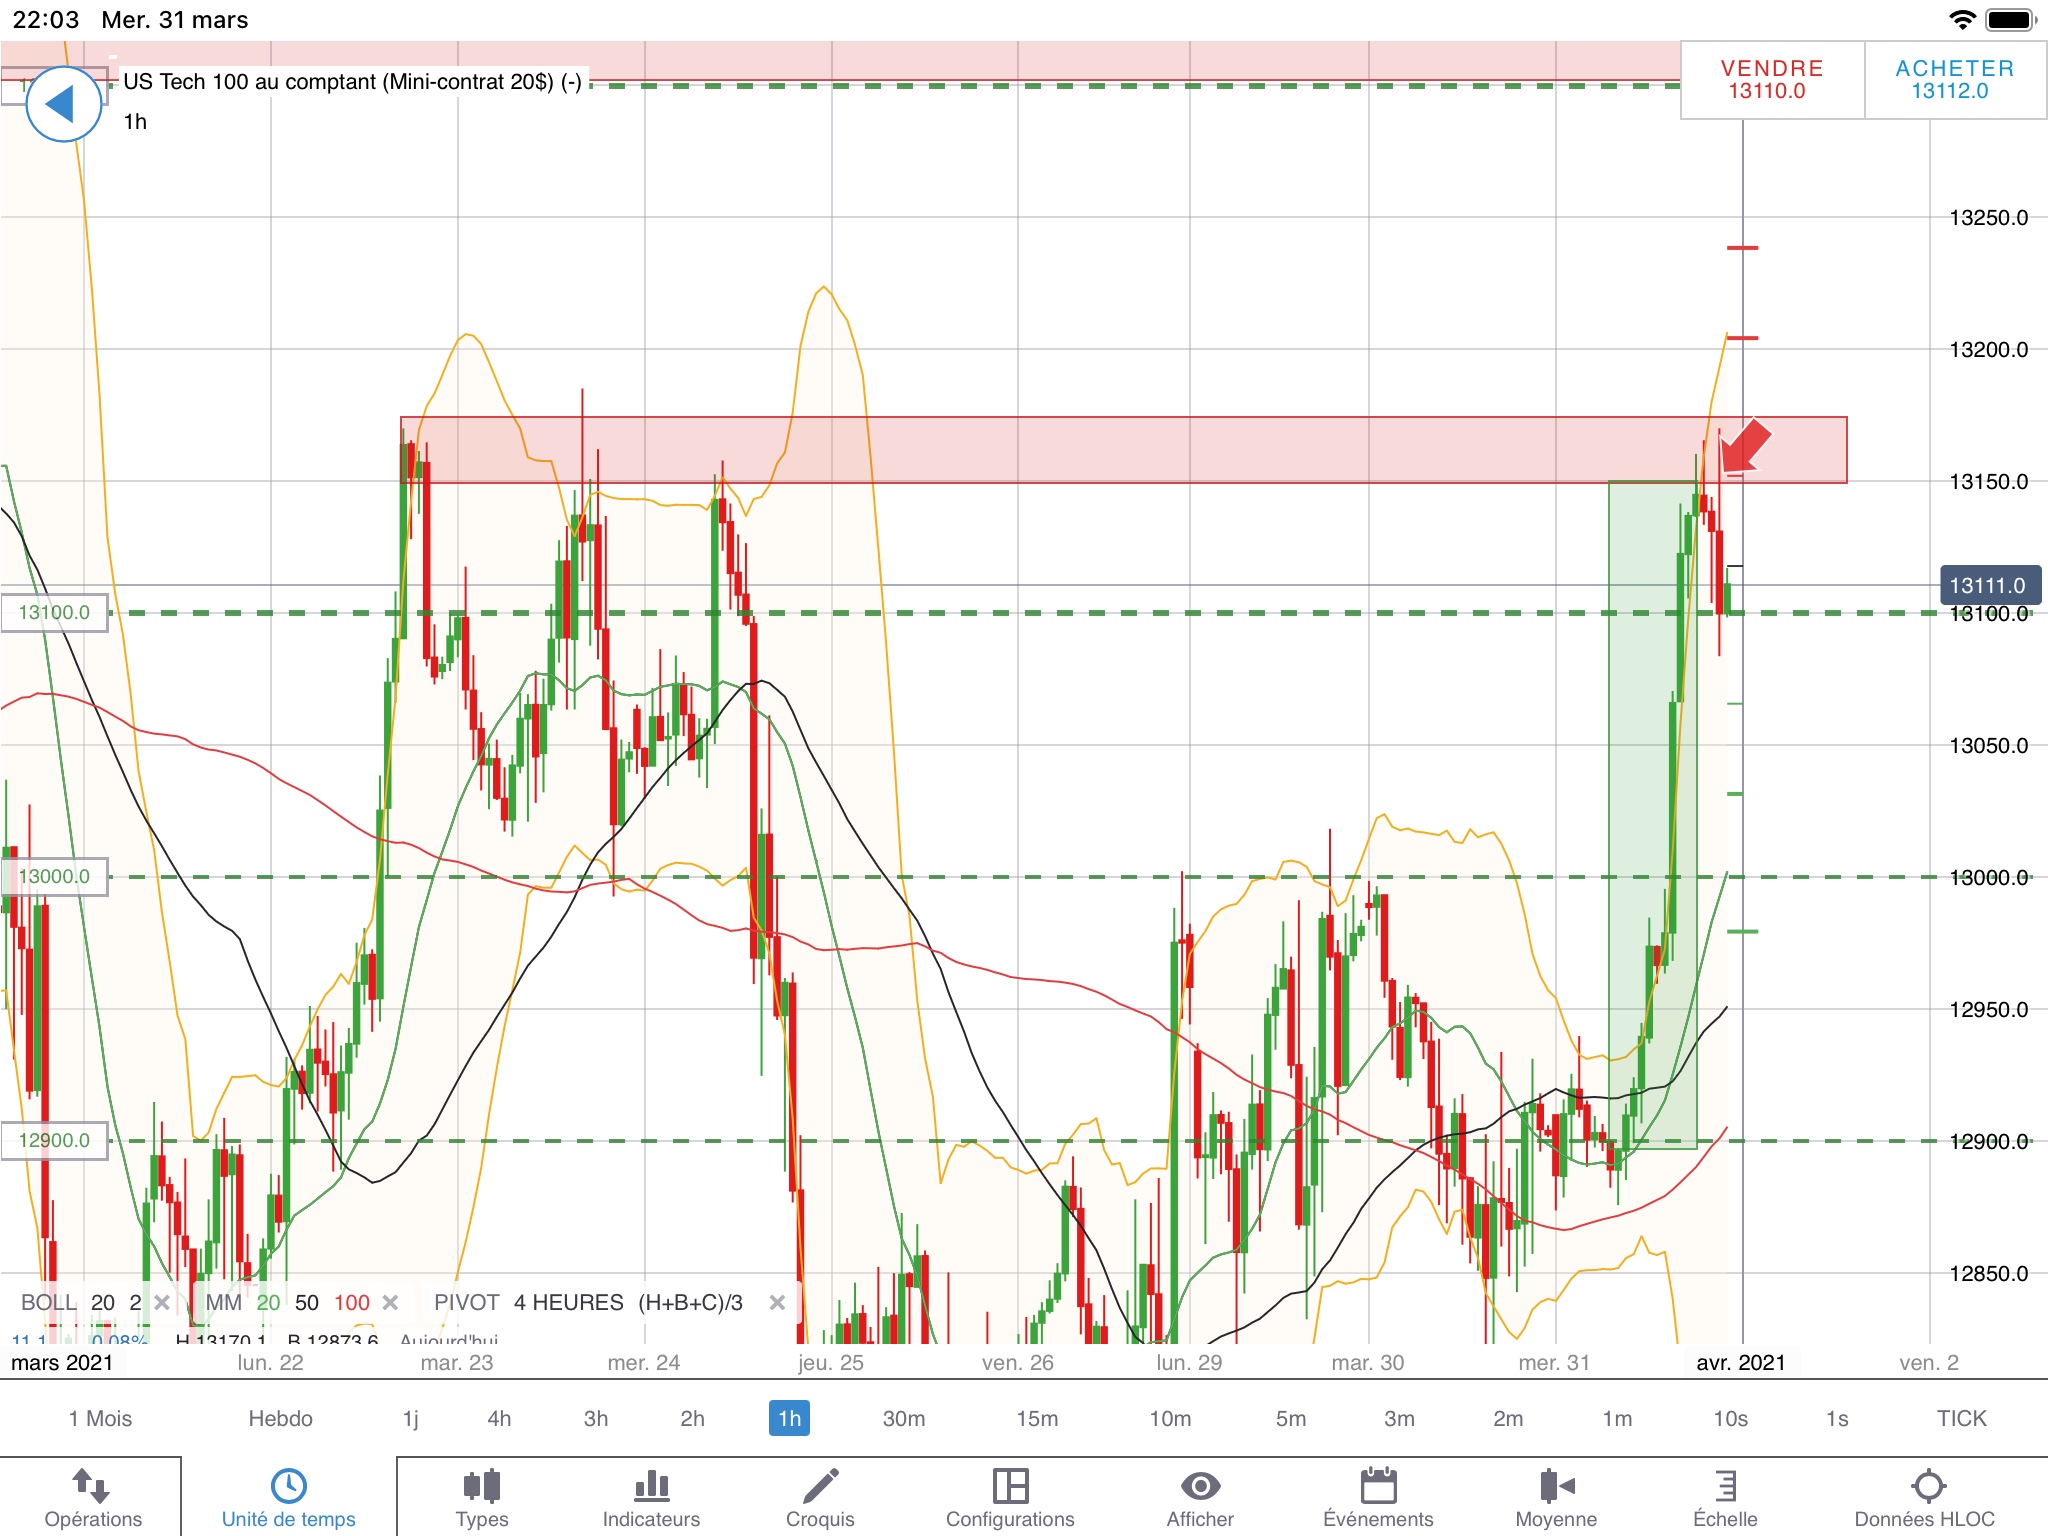Remove the PIVOT 4 HEURES indicator
This screenshot has height=1536, width=2048.
(x=777, y=1302)
